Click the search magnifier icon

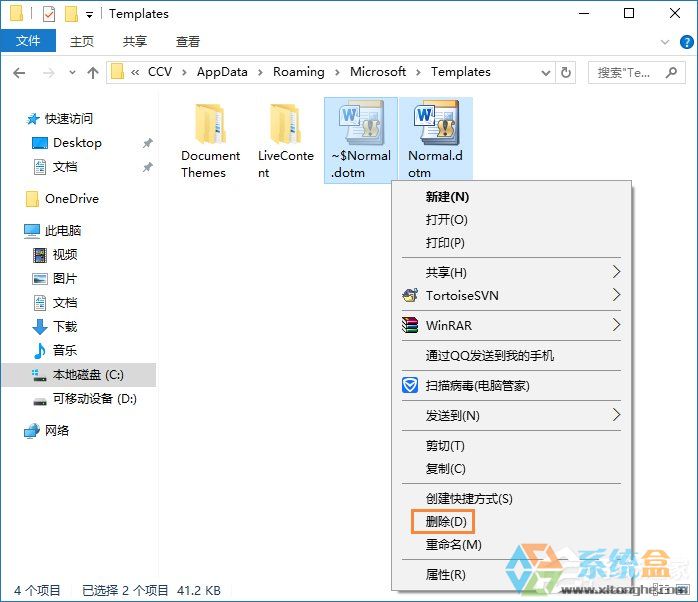pyautogui.click(x=672, y=72)
